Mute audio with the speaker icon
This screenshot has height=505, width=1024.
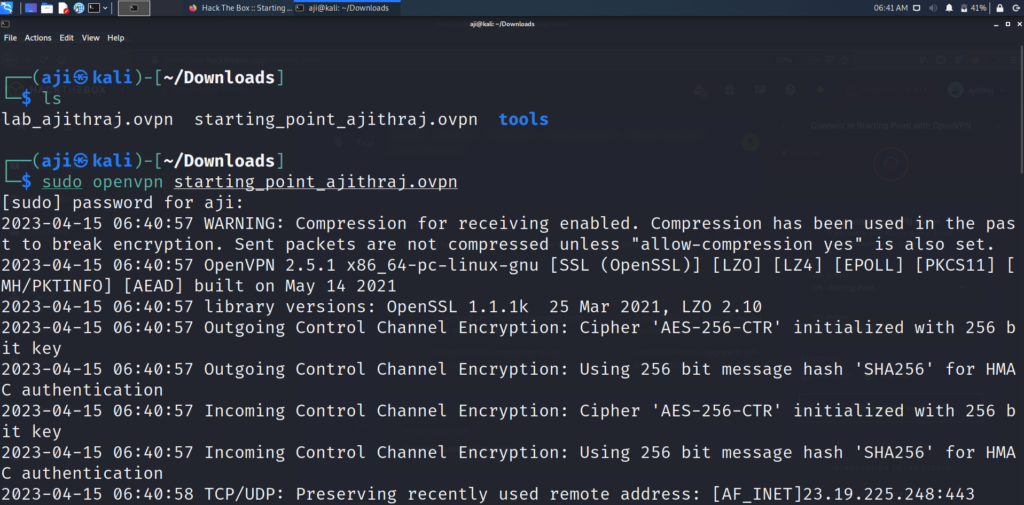coord(933,8)
